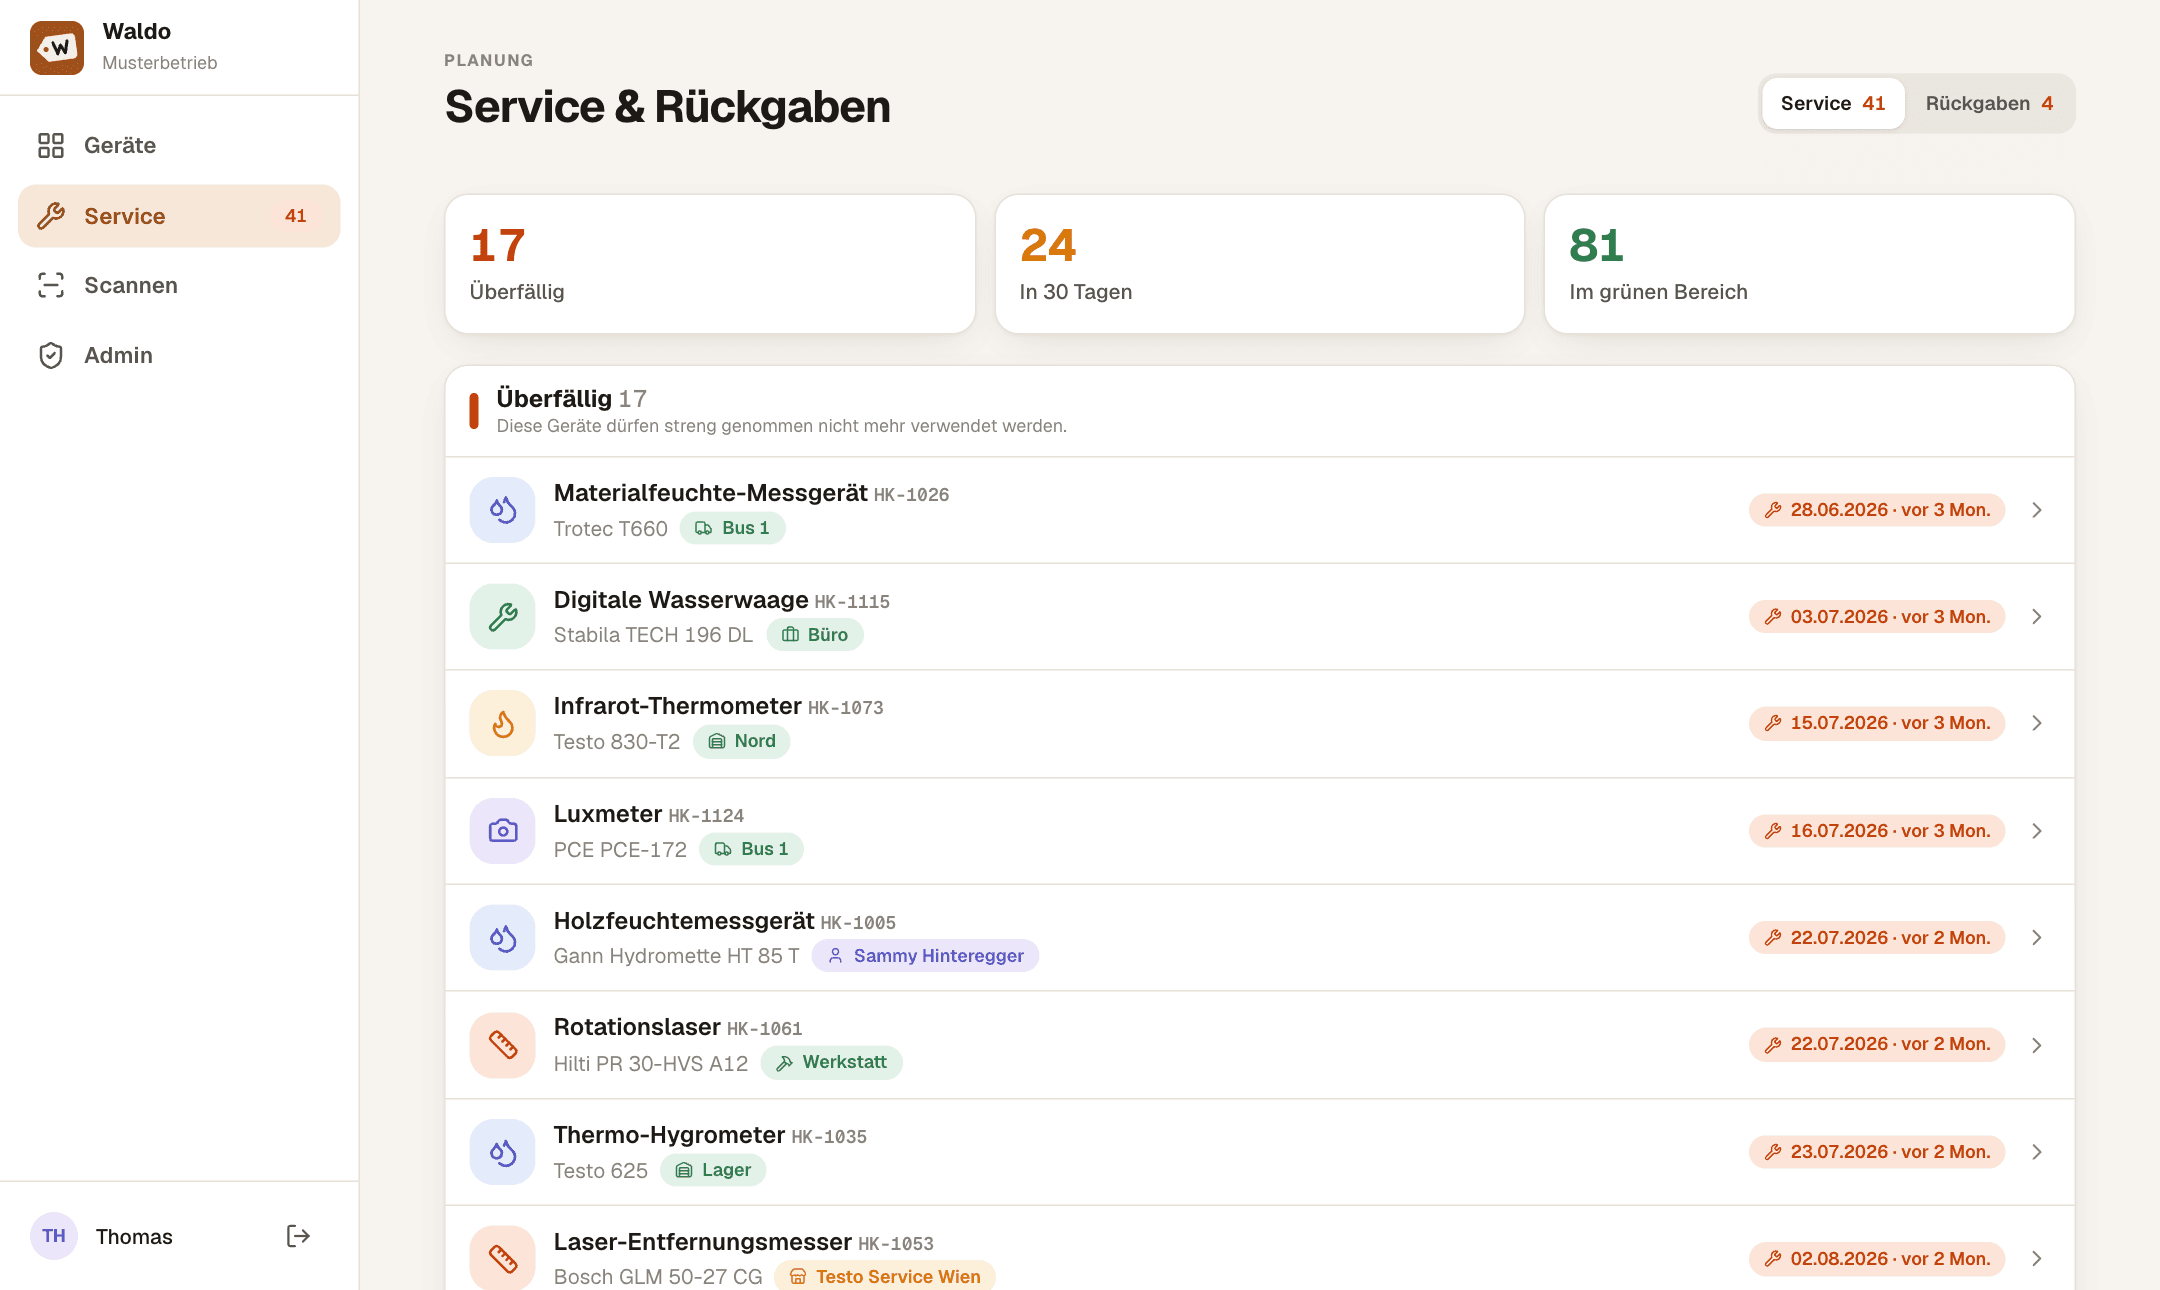Click the 81 Im grünen Bereich card
Screen dimensions: 2160x1290
pyautogui.click(x=1809, y=264)
